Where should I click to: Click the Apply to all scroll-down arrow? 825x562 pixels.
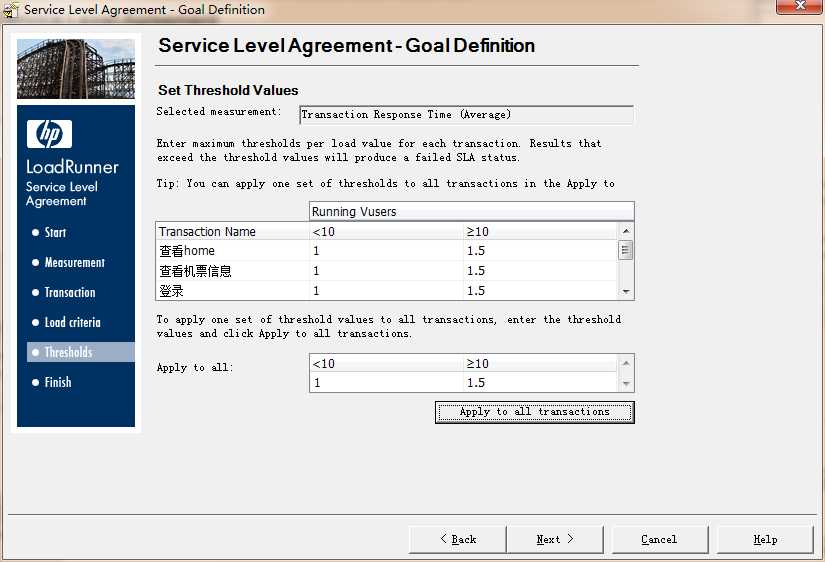(x=626, y=384)
